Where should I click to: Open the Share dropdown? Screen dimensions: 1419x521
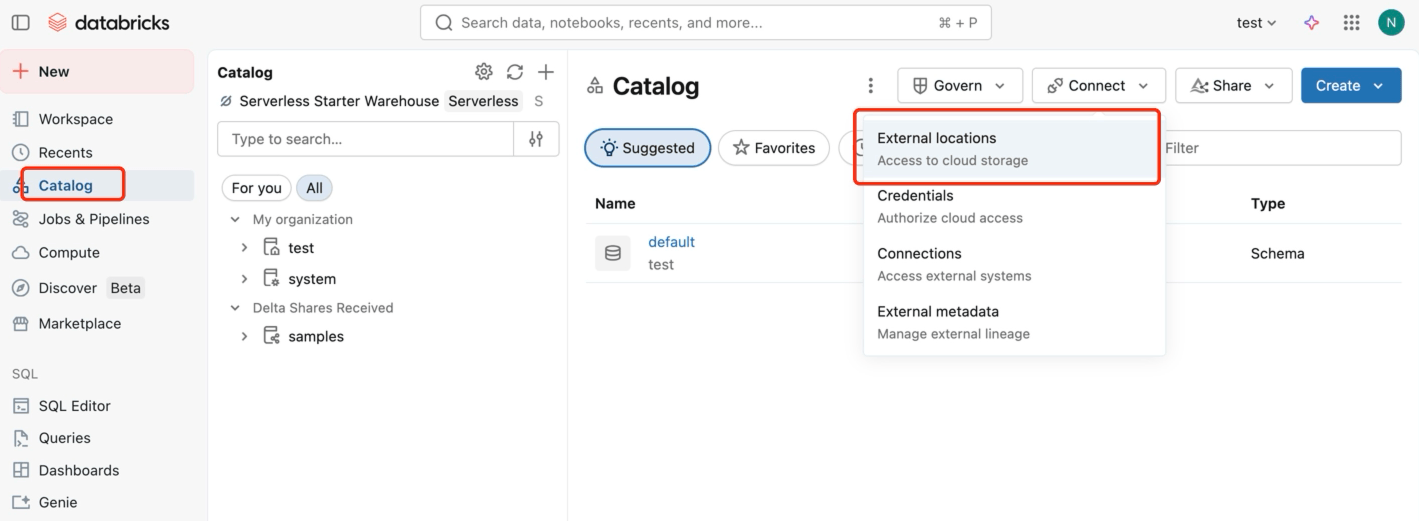(1233, 86)
